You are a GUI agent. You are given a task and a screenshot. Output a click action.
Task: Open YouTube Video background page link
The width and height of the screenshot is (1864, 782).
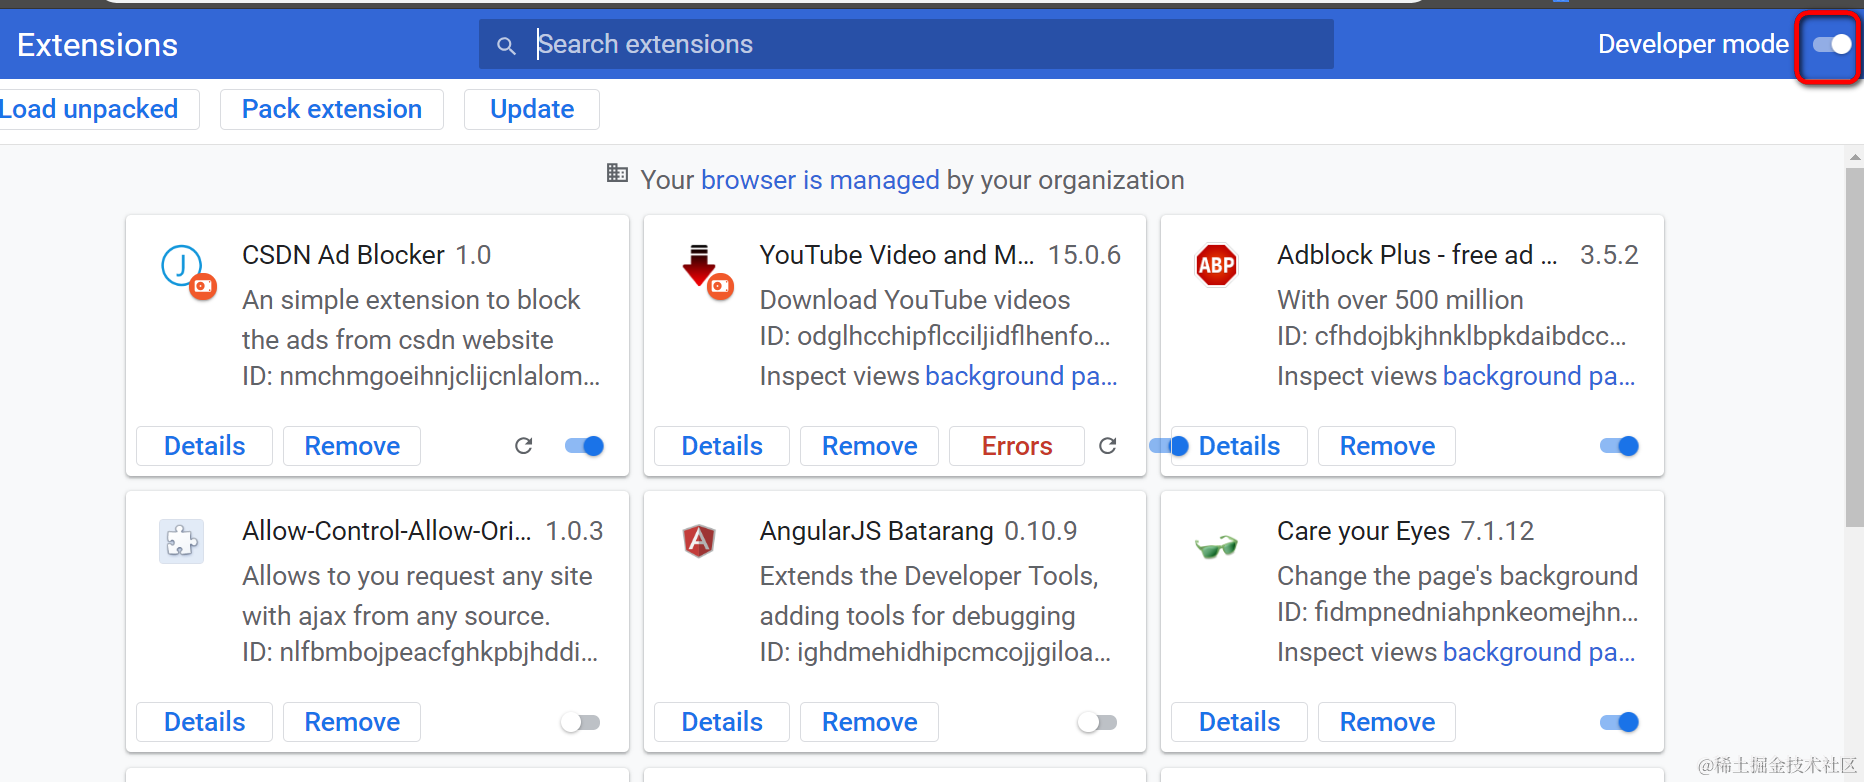[x=1021, y=376]
